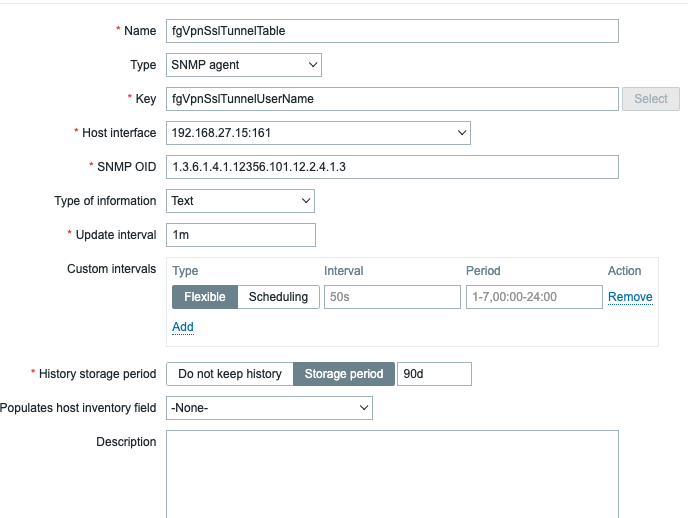The width and height of the screenshot is (688, 518).
Task: Edit the Update interval field
Action: click(x=240, y=235)
